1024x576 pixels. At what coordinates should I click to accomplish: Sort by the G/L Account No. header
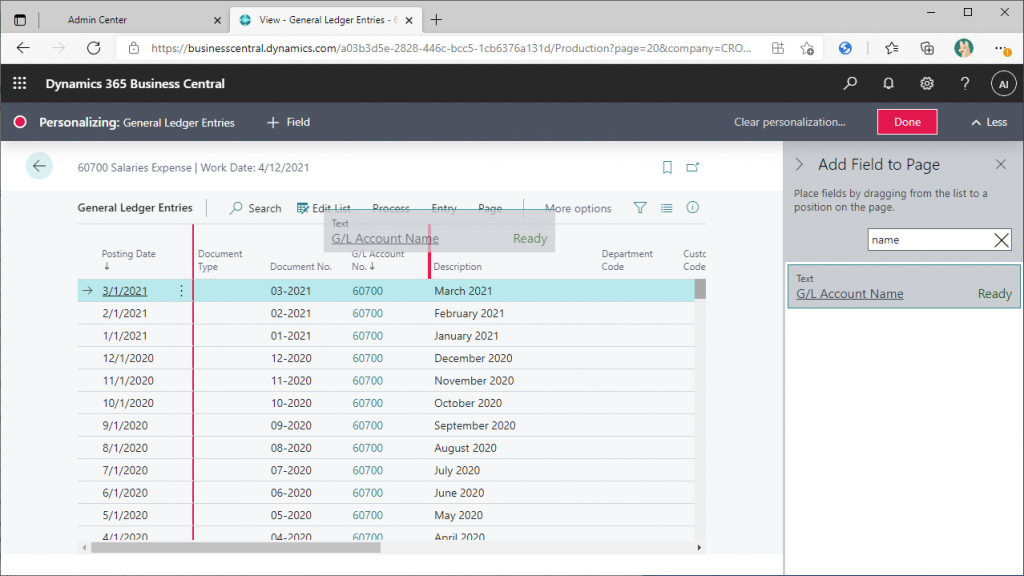(377, 260)
